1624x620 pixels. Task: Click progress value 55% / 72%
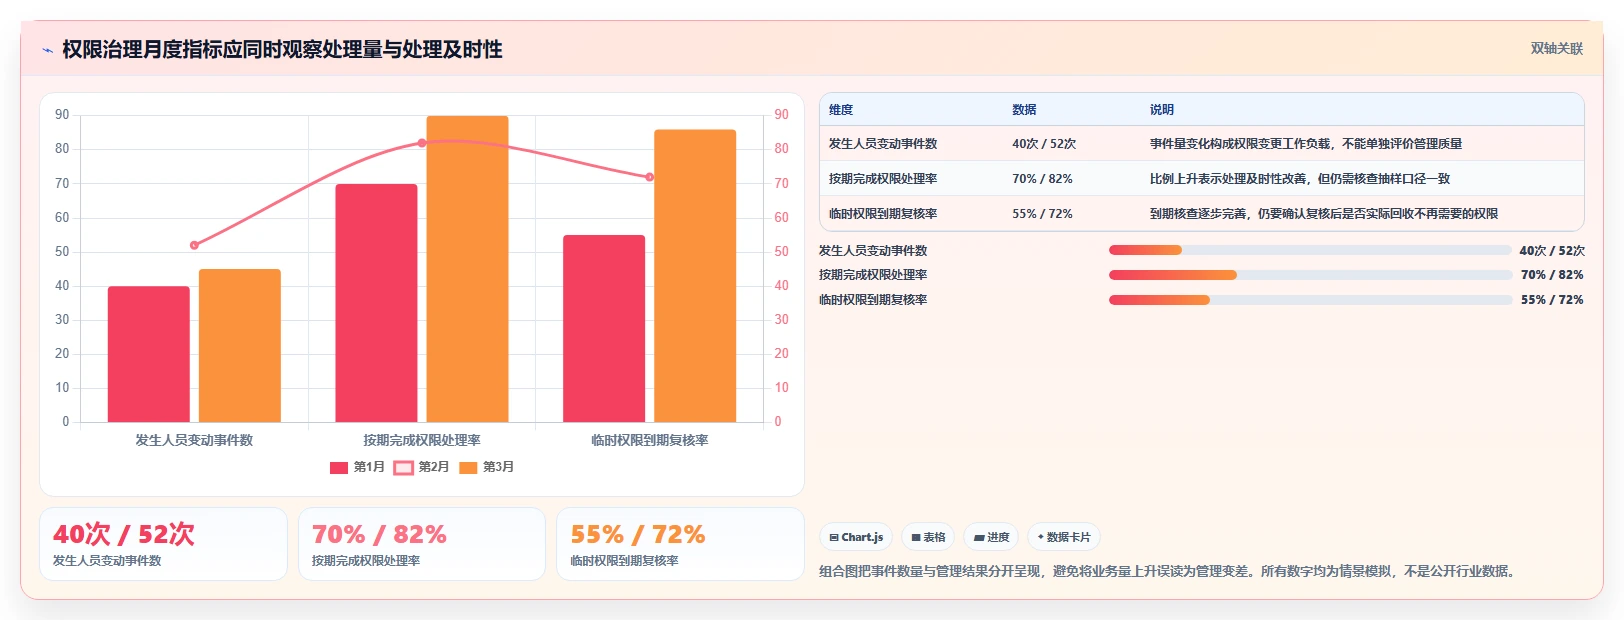point(1552,300)
